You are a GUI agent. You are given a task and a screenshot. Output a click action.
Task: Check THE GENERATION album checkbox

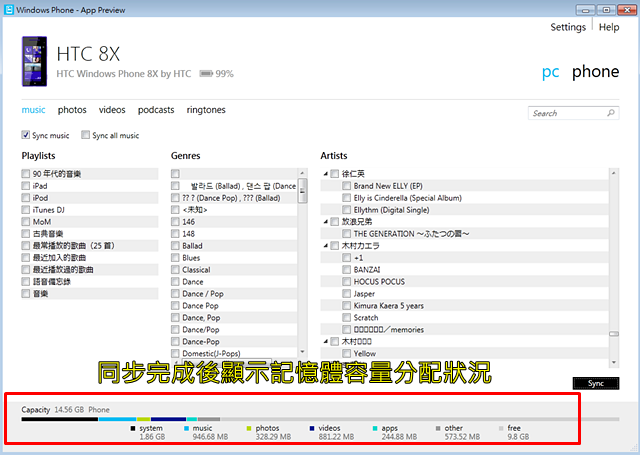(347, 234)
